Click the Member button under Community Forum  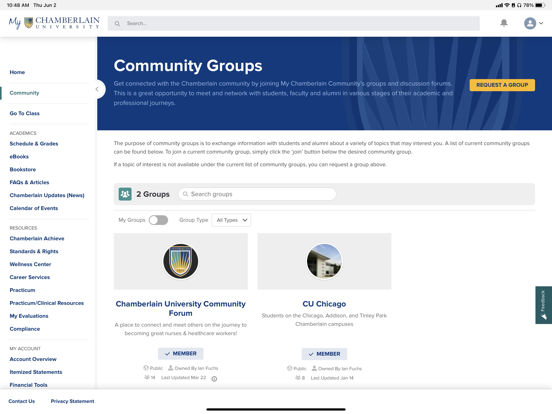click(x=181, y=353)
